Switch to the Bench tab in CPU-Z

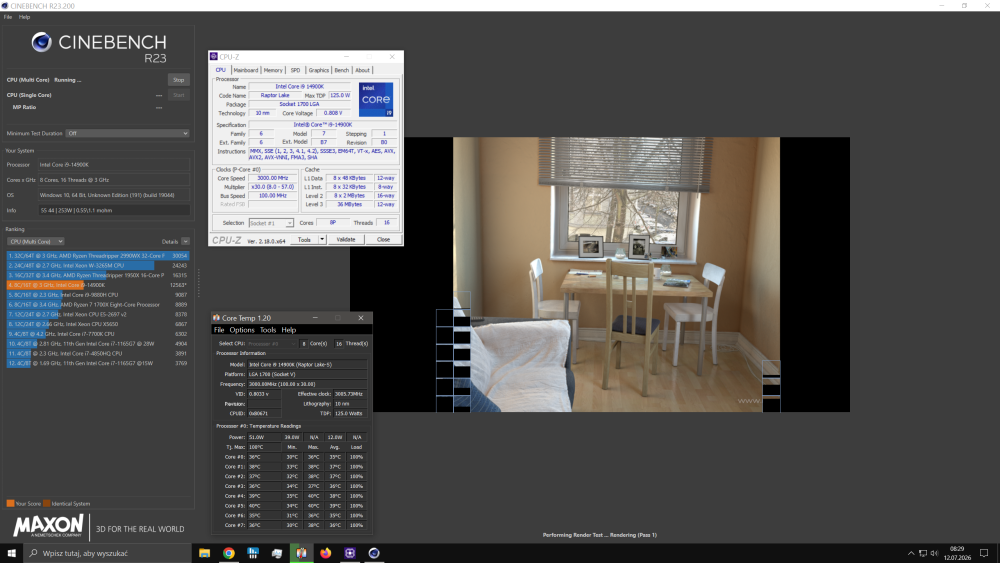[x=342, y=70]
